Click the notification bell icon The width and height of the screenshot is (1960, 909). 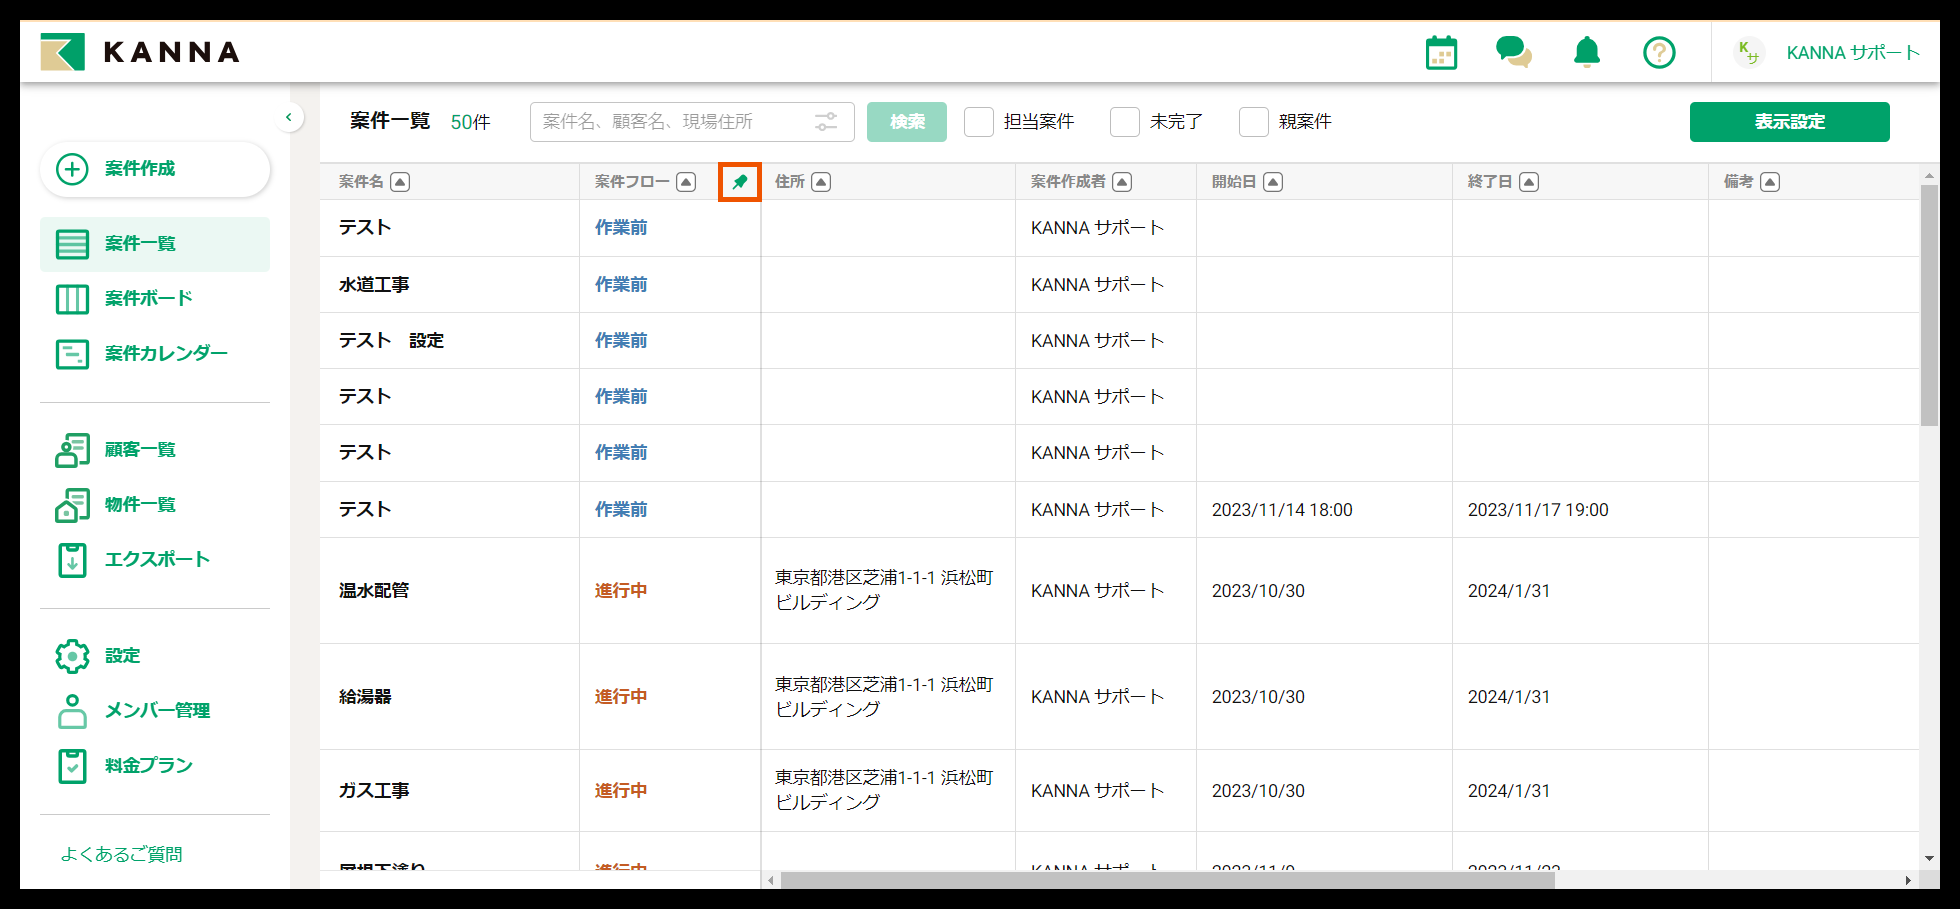[x=1586, y=52]
